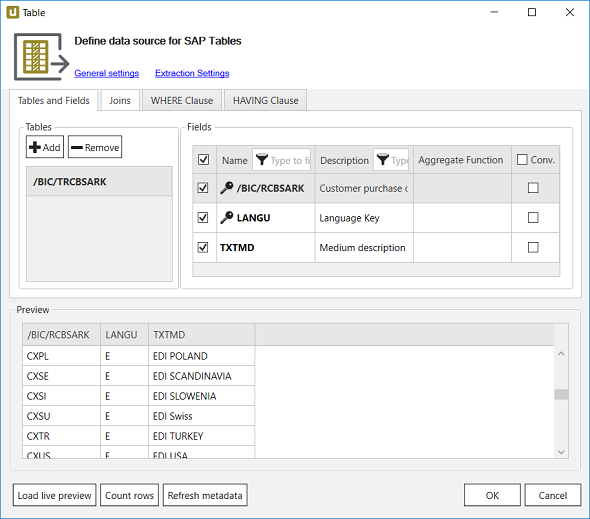590x519 pixels.
Task: Click the SAP Table data source icon
Action: click(41, 56)
